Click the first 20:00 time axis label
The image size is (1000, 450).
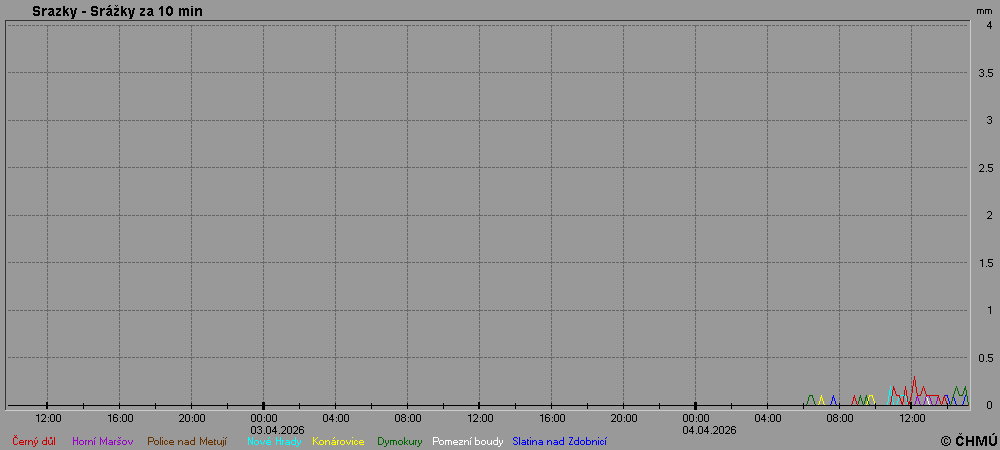[192, 418]
